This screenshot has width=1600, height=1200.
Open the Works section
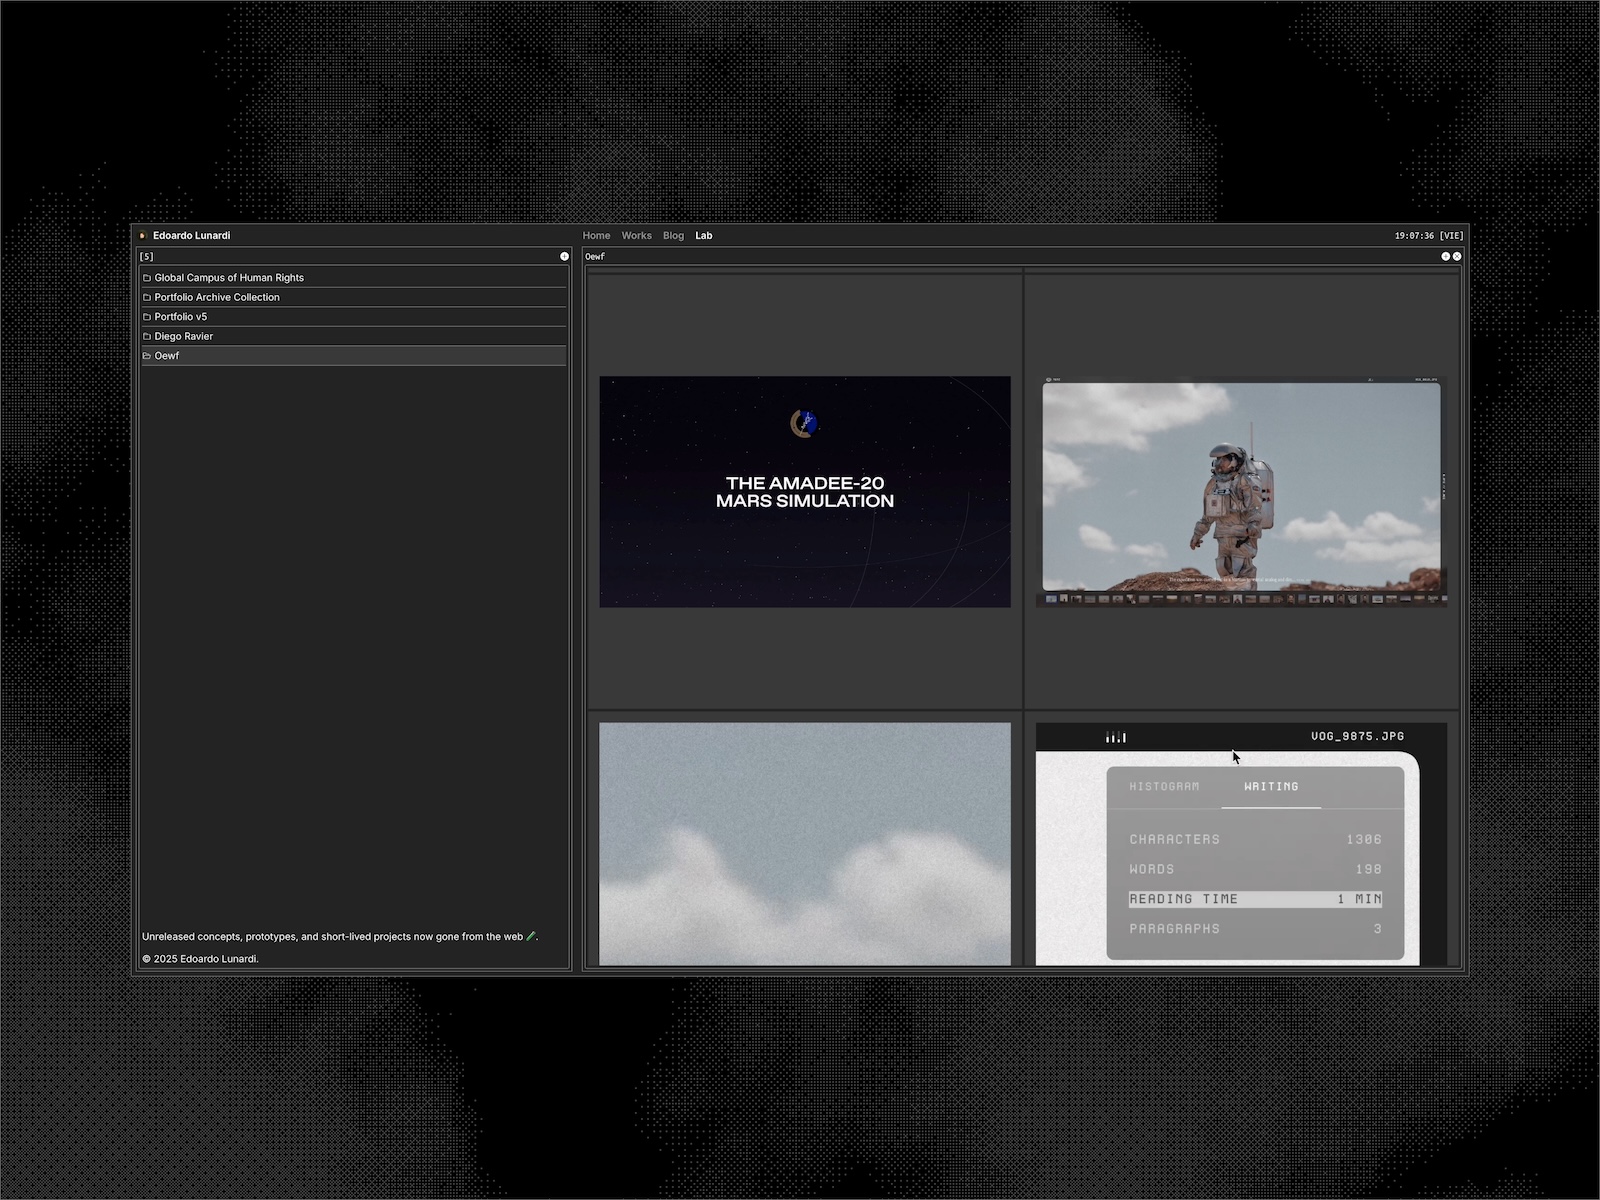(x=636, y=236)
